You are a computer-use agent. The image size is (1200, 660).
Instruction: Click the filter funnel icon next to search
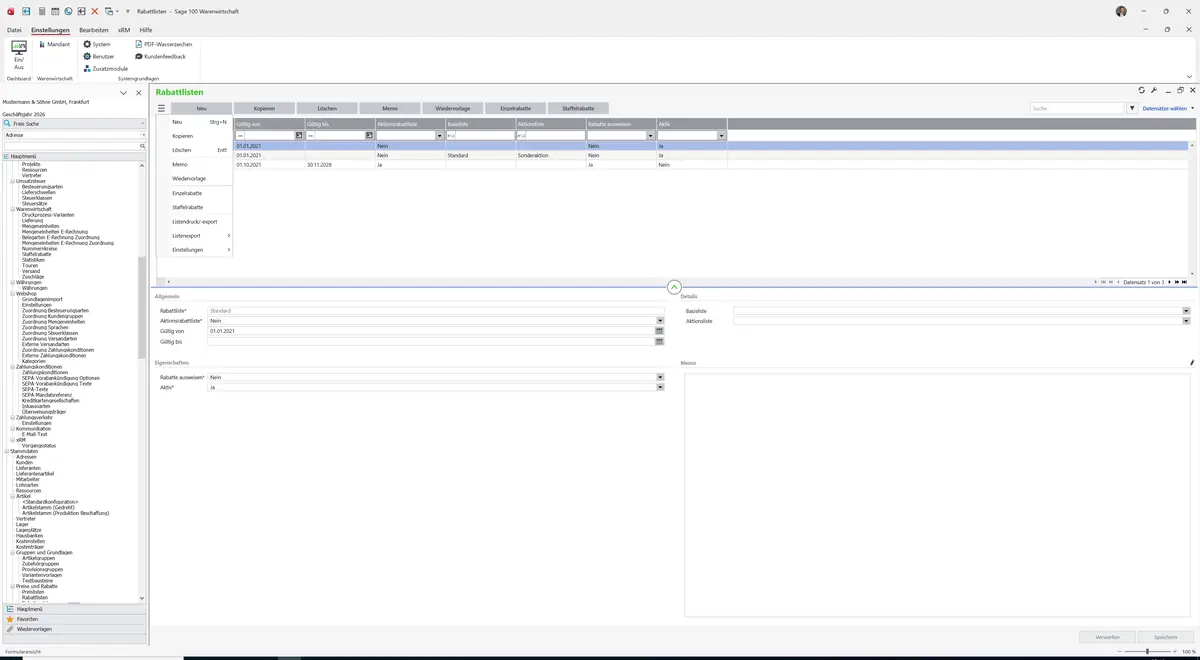(1132, 108)
